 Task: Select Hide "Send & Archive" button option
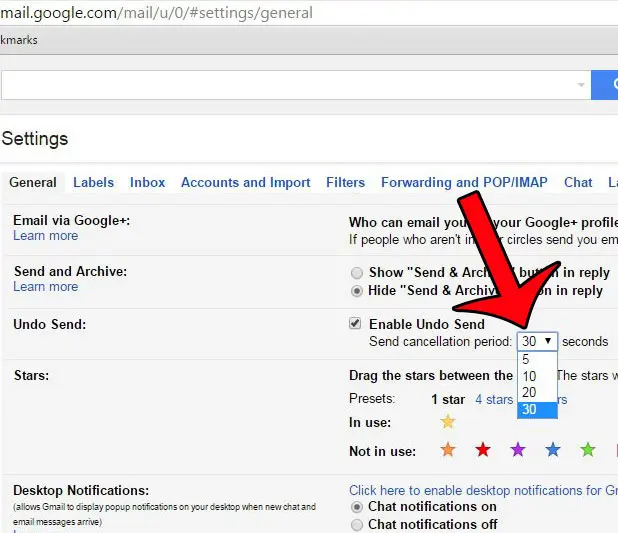click(357, 291)
